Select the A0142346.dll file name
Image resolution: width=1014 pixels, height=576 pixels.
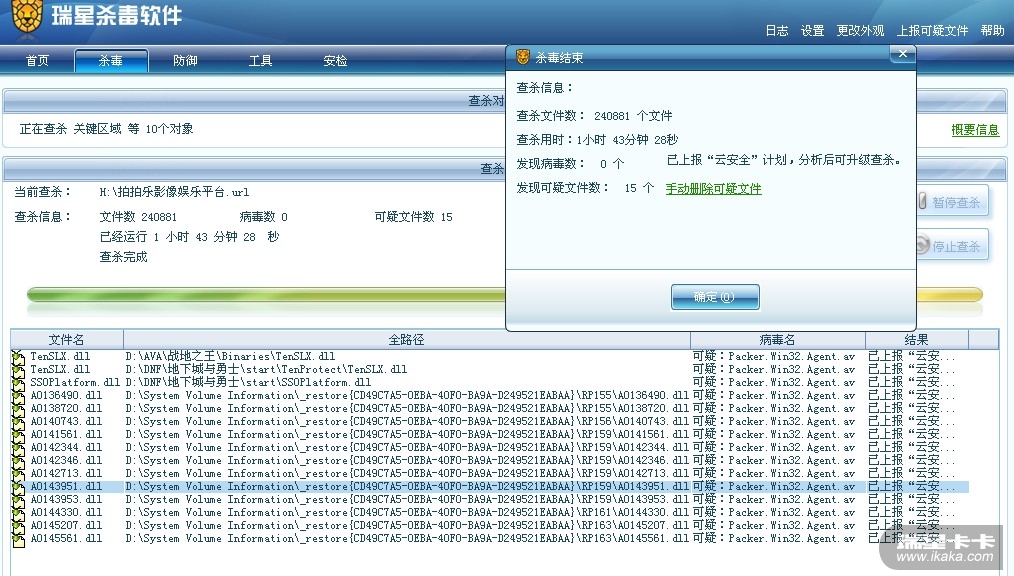tap(66, 460)
